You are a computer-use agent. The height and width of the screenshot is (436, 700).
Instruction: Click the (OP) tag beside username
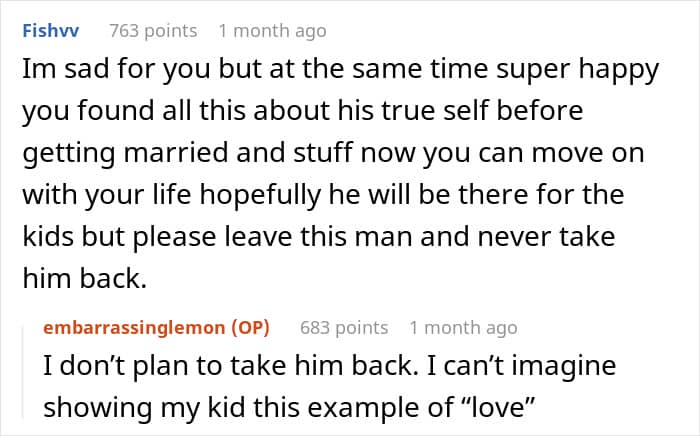[x=250, y=328]
